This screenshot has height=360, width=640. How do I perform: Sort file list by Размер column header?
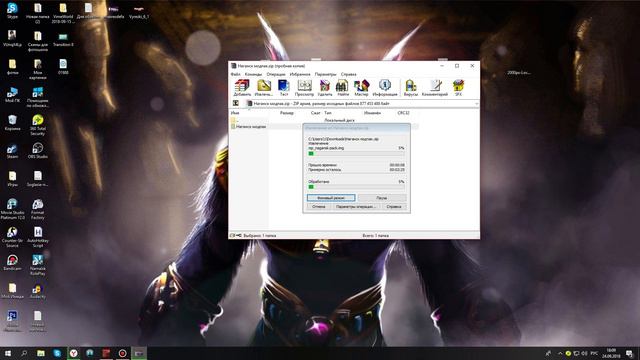(287, 113)
